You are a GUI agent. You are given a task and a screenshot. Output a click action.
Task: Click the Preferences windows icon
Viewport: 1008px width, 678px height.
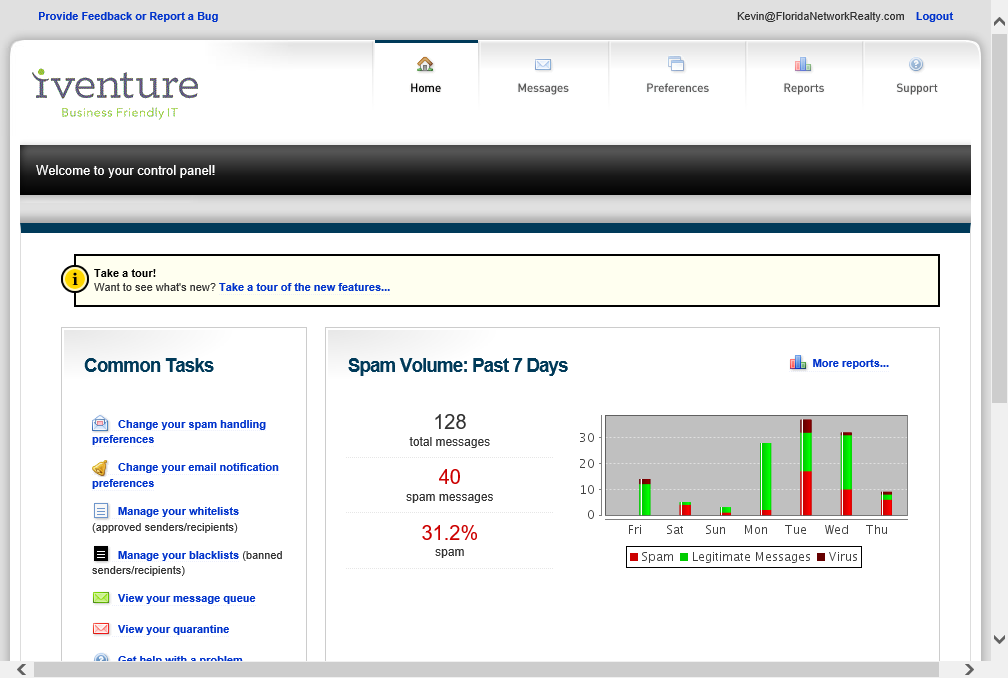click(x=676, y=64)
